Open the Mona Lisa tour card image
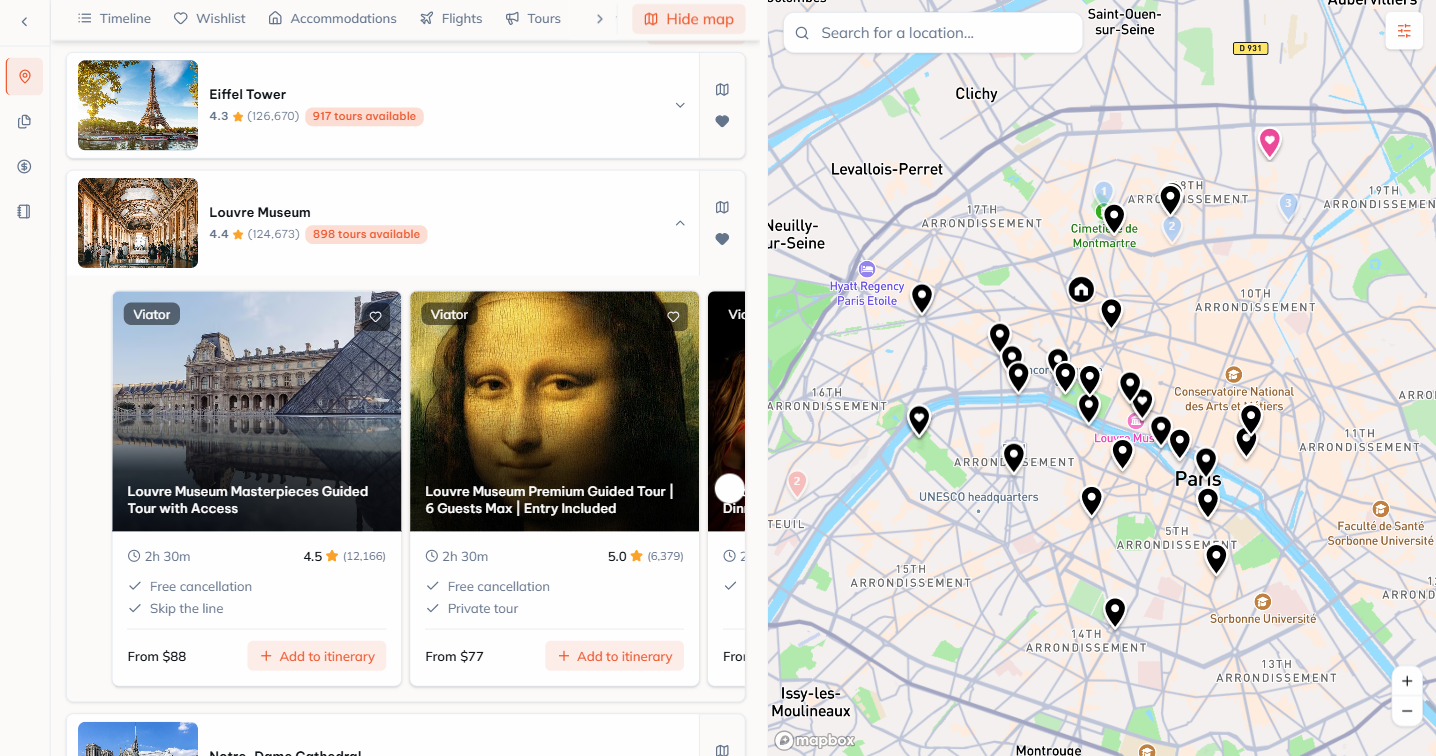This screenshot has height=756, width=1436. tap(555, 411)
